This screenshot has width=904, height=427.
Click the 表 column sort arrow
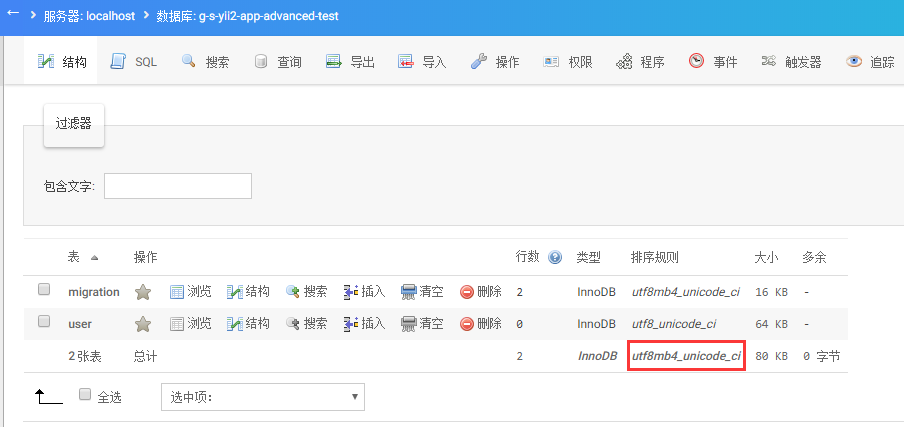pos(95,258)
